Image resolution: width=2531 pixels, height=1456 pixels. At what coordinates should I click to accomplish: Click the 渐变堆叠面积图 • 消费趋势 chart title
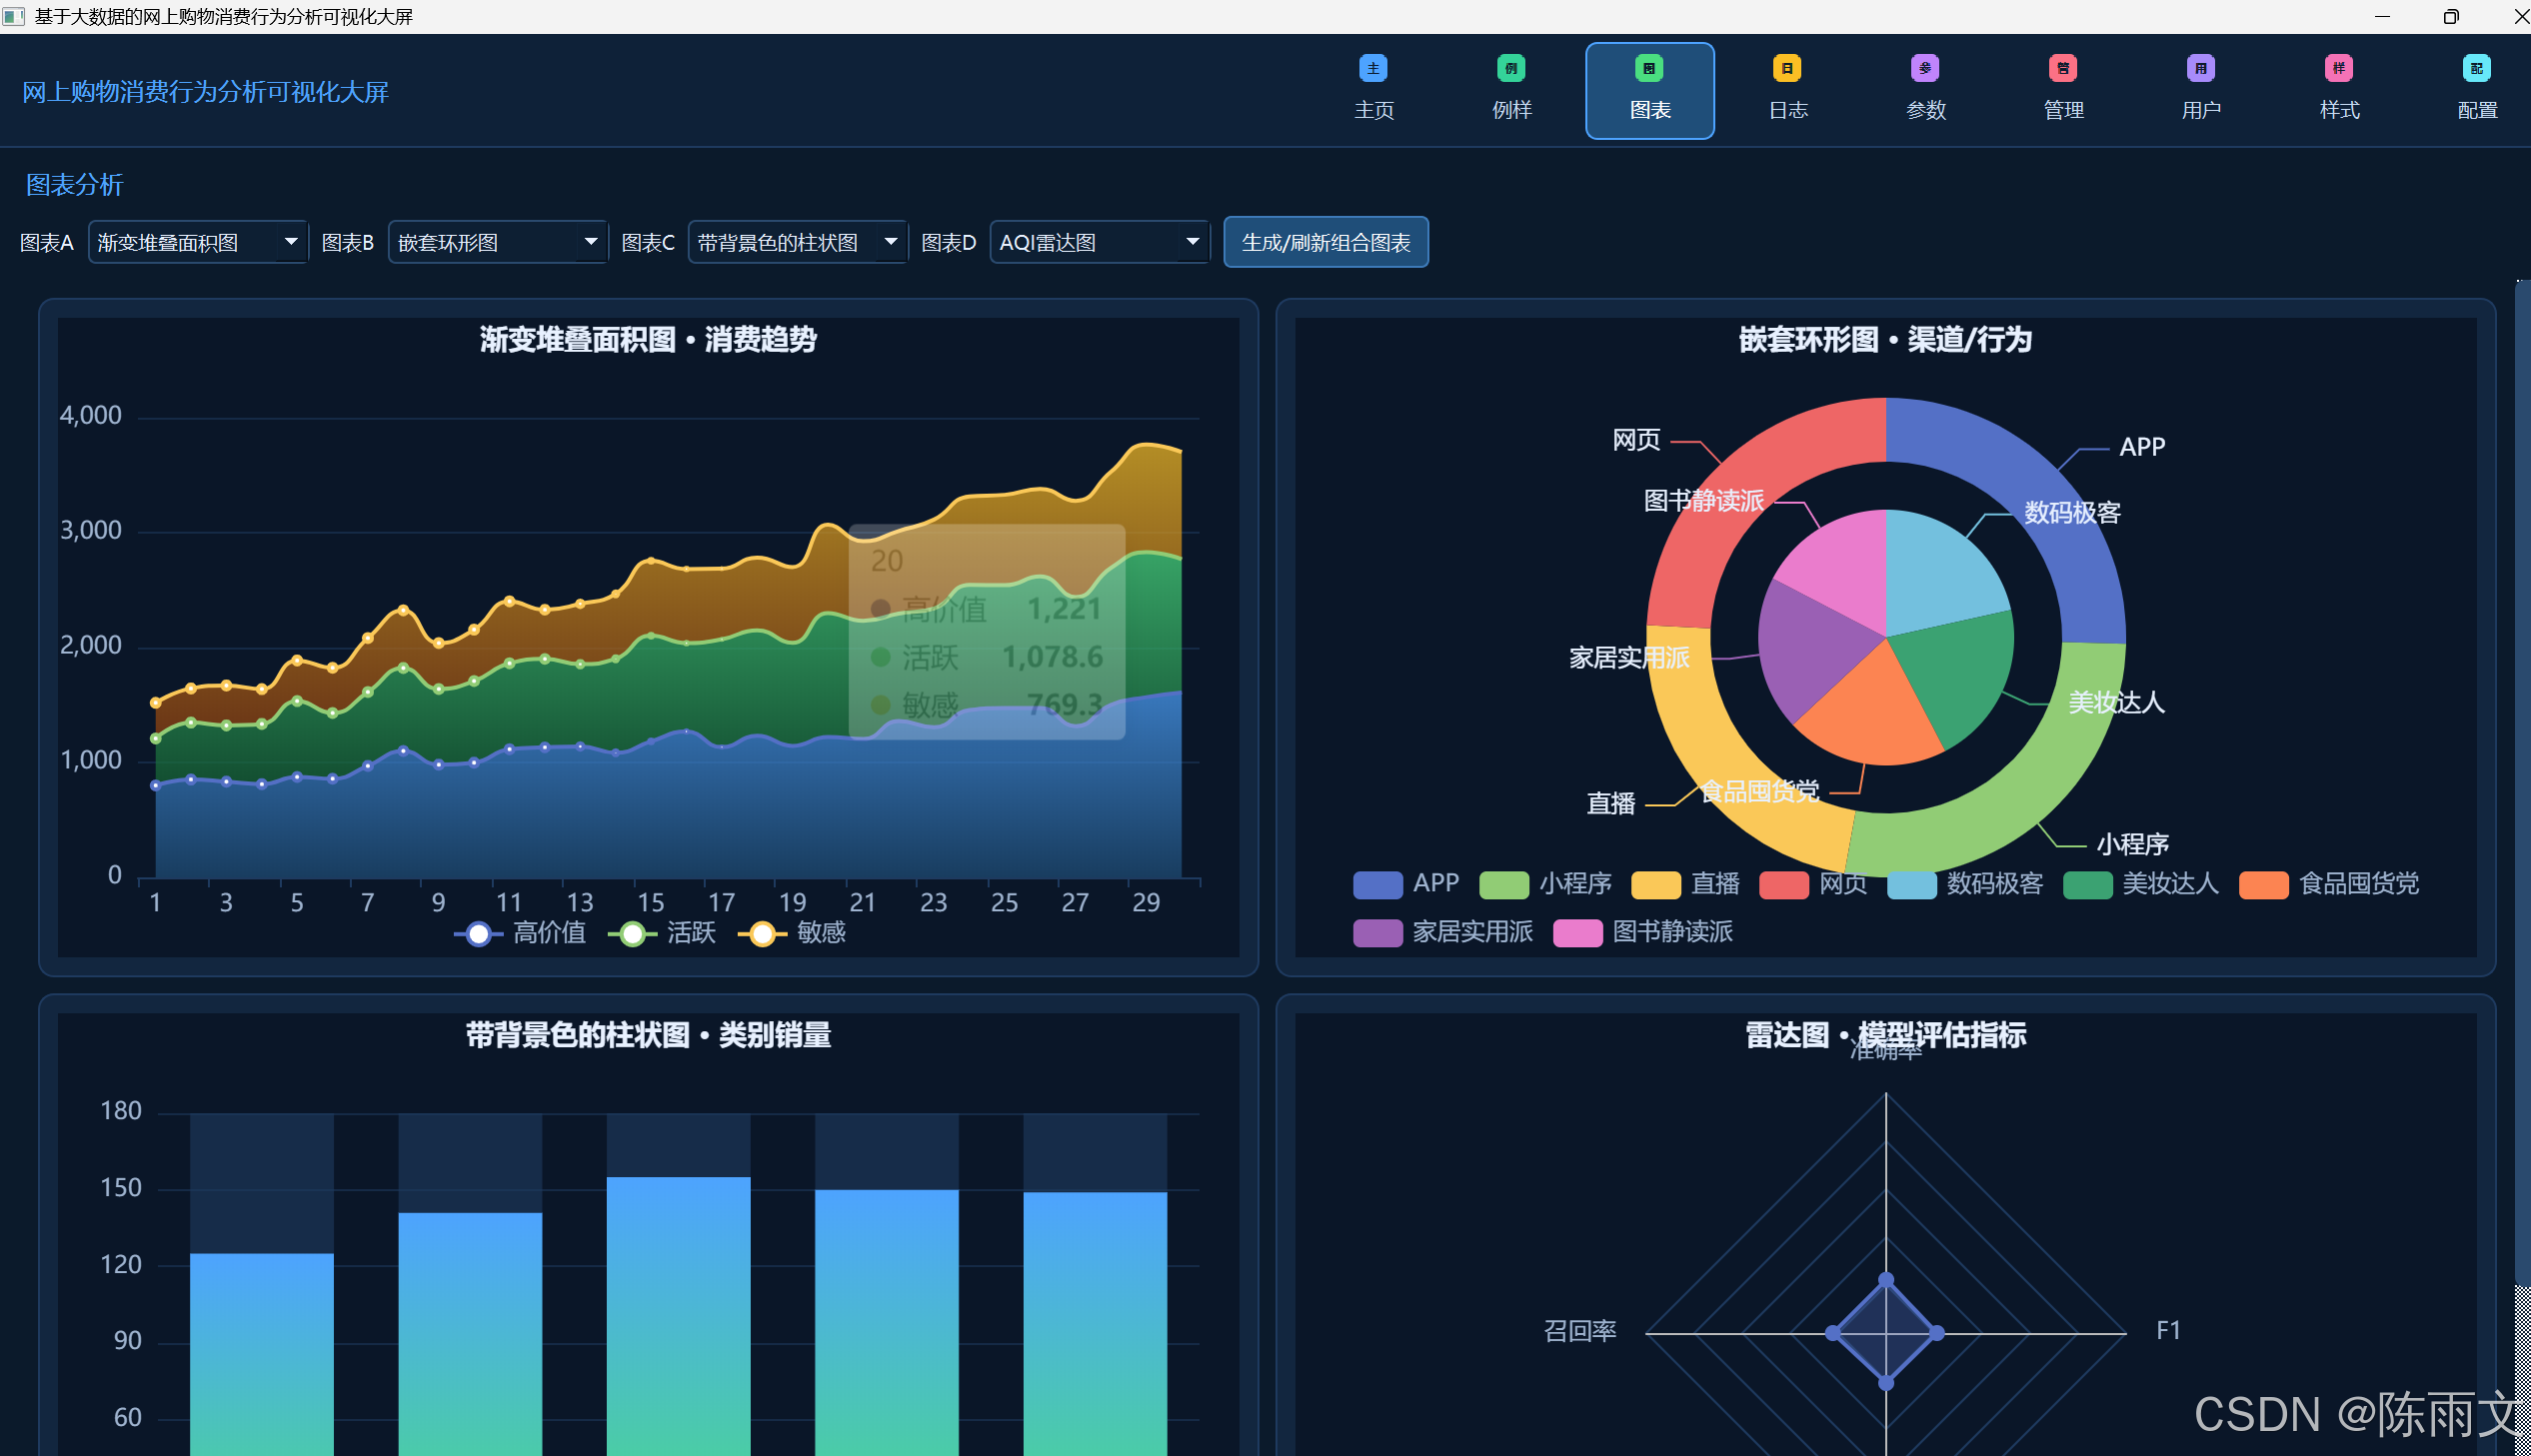(x=648, y=340)
